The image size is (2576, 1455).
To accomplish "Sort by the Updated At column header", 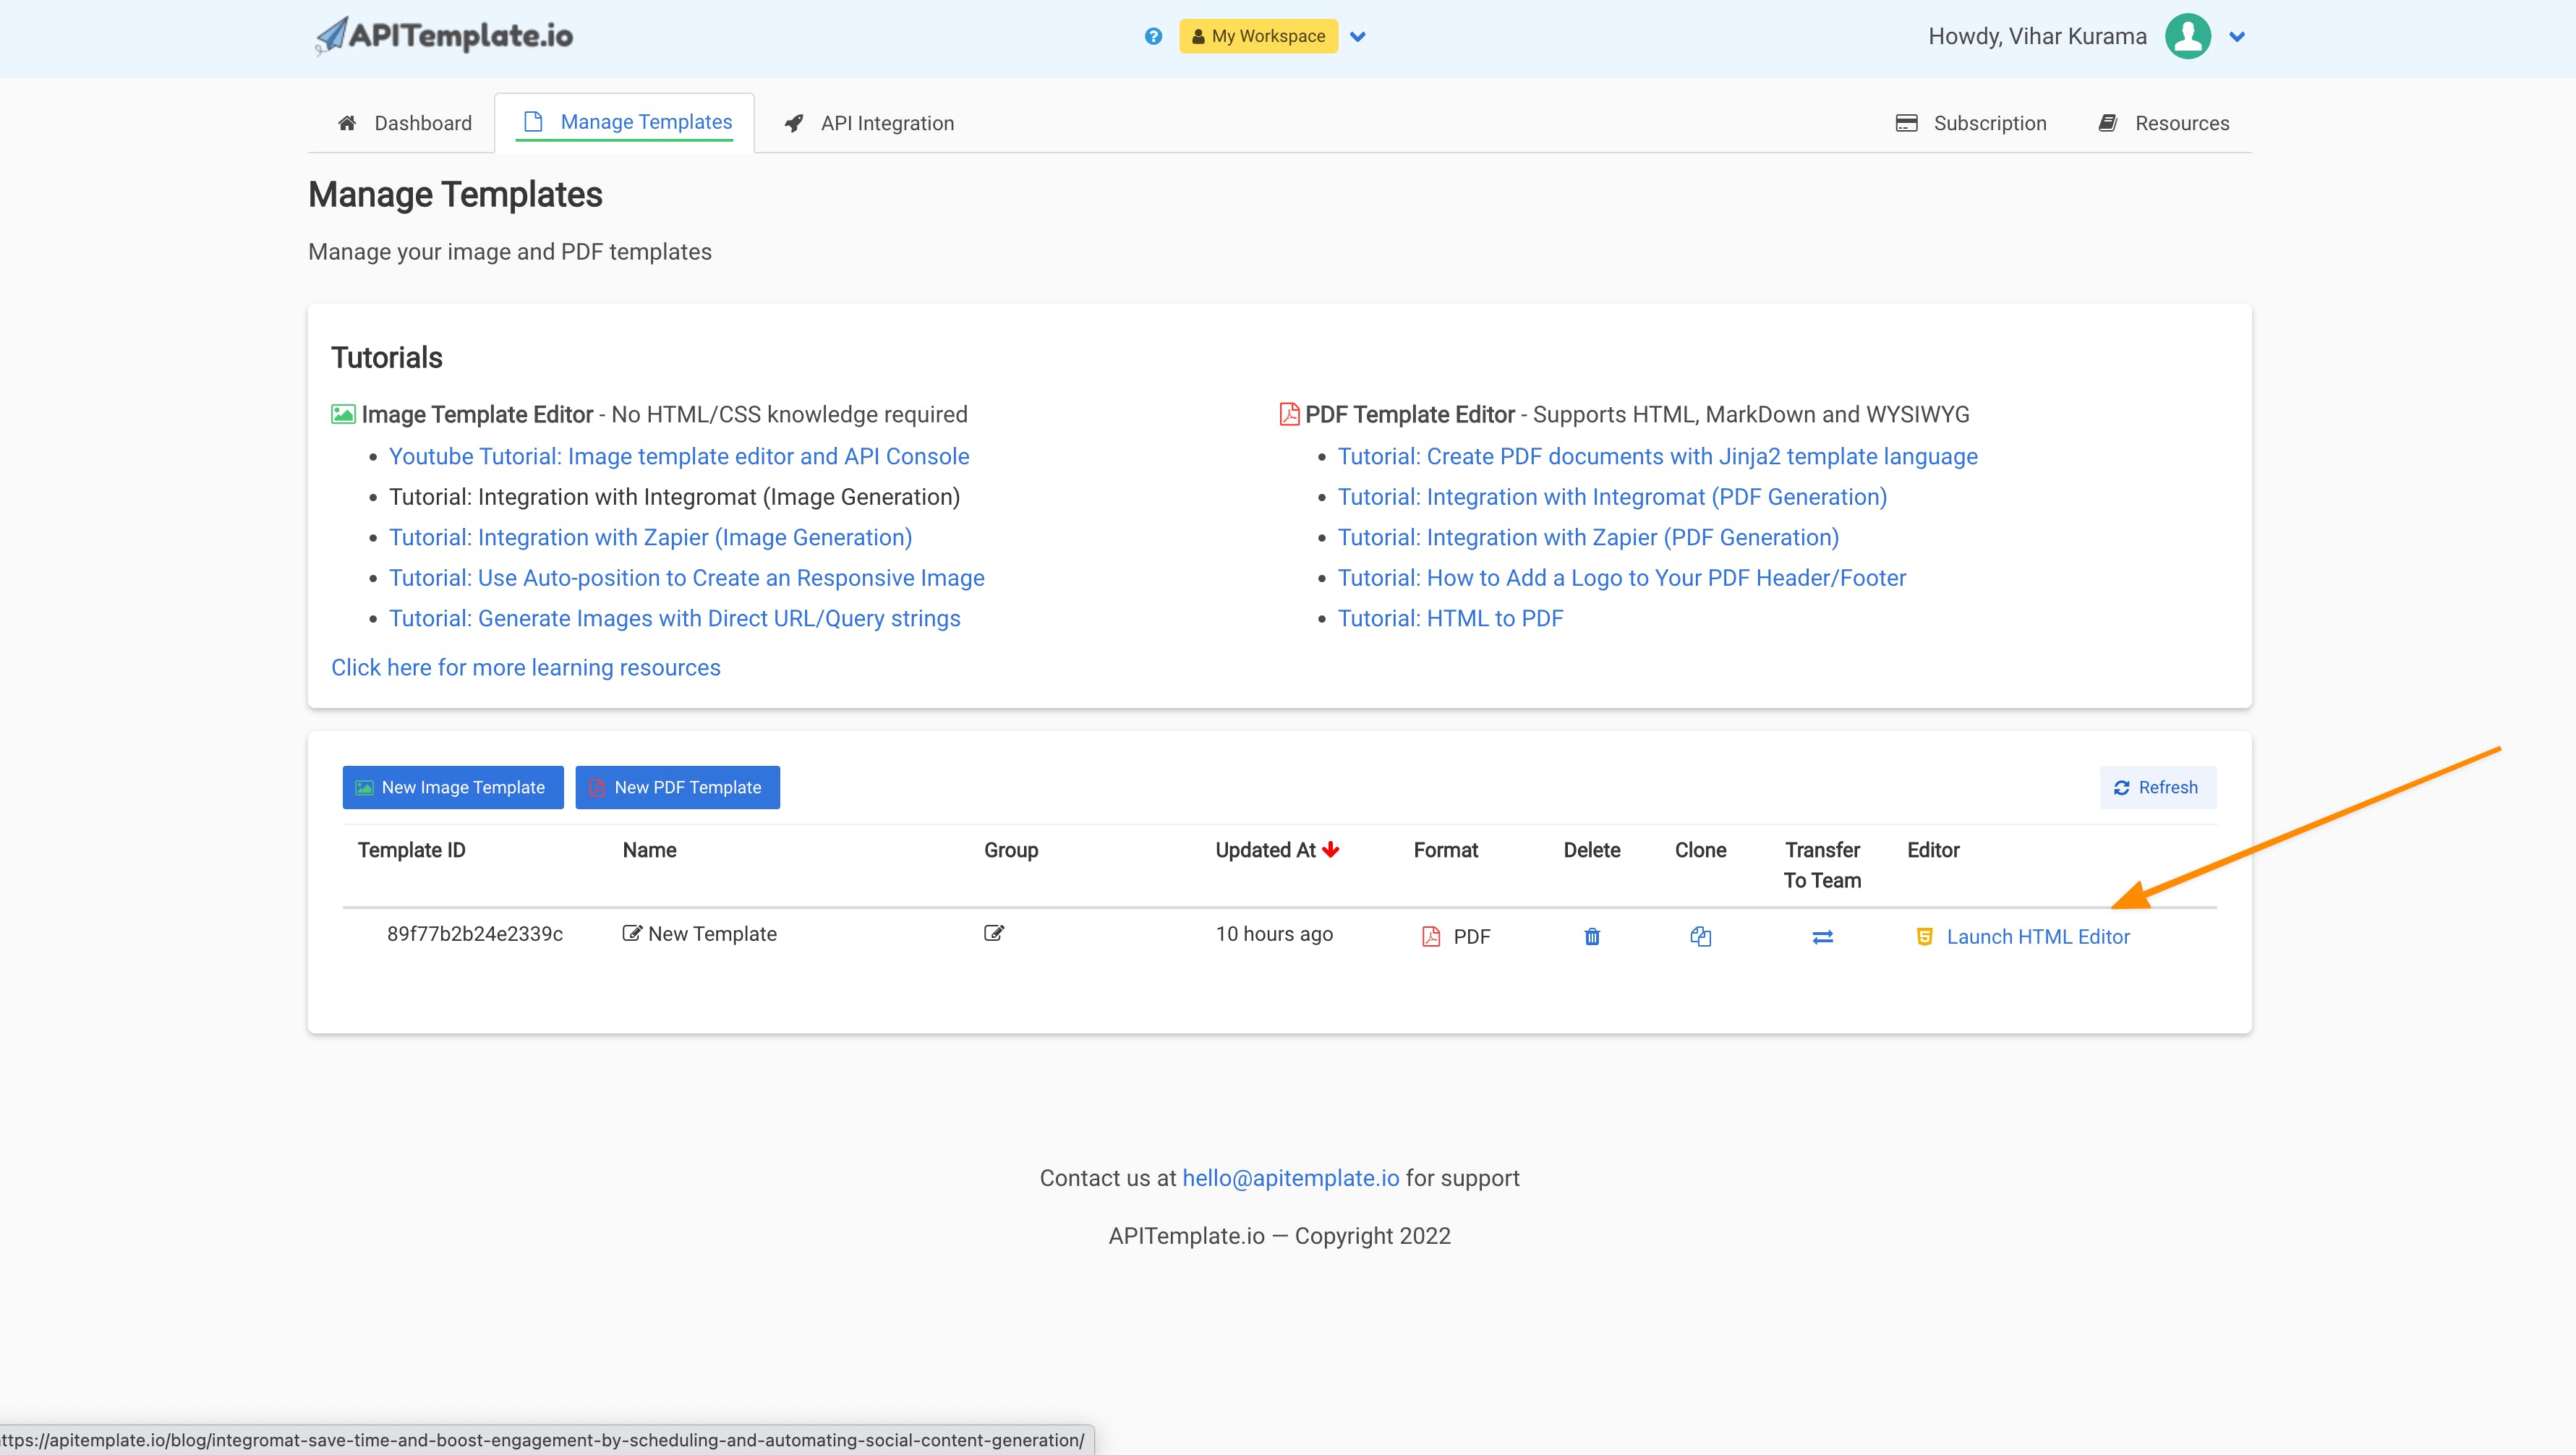I will (1265, 850).
